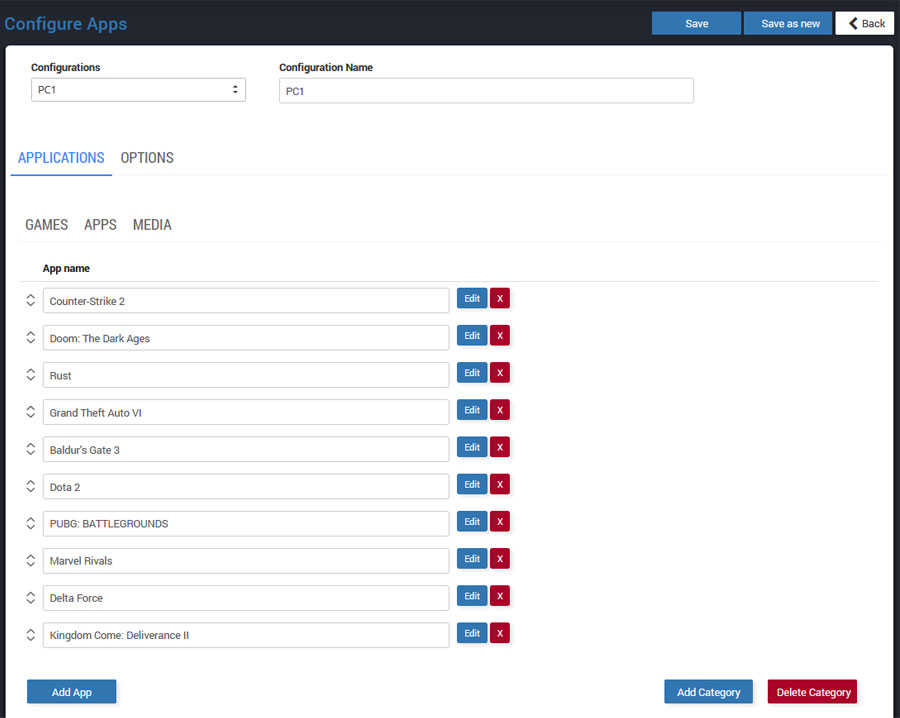Click the Configure Apps page title
The height and width of the screenshot is (718, 900).
click(65, 24)
